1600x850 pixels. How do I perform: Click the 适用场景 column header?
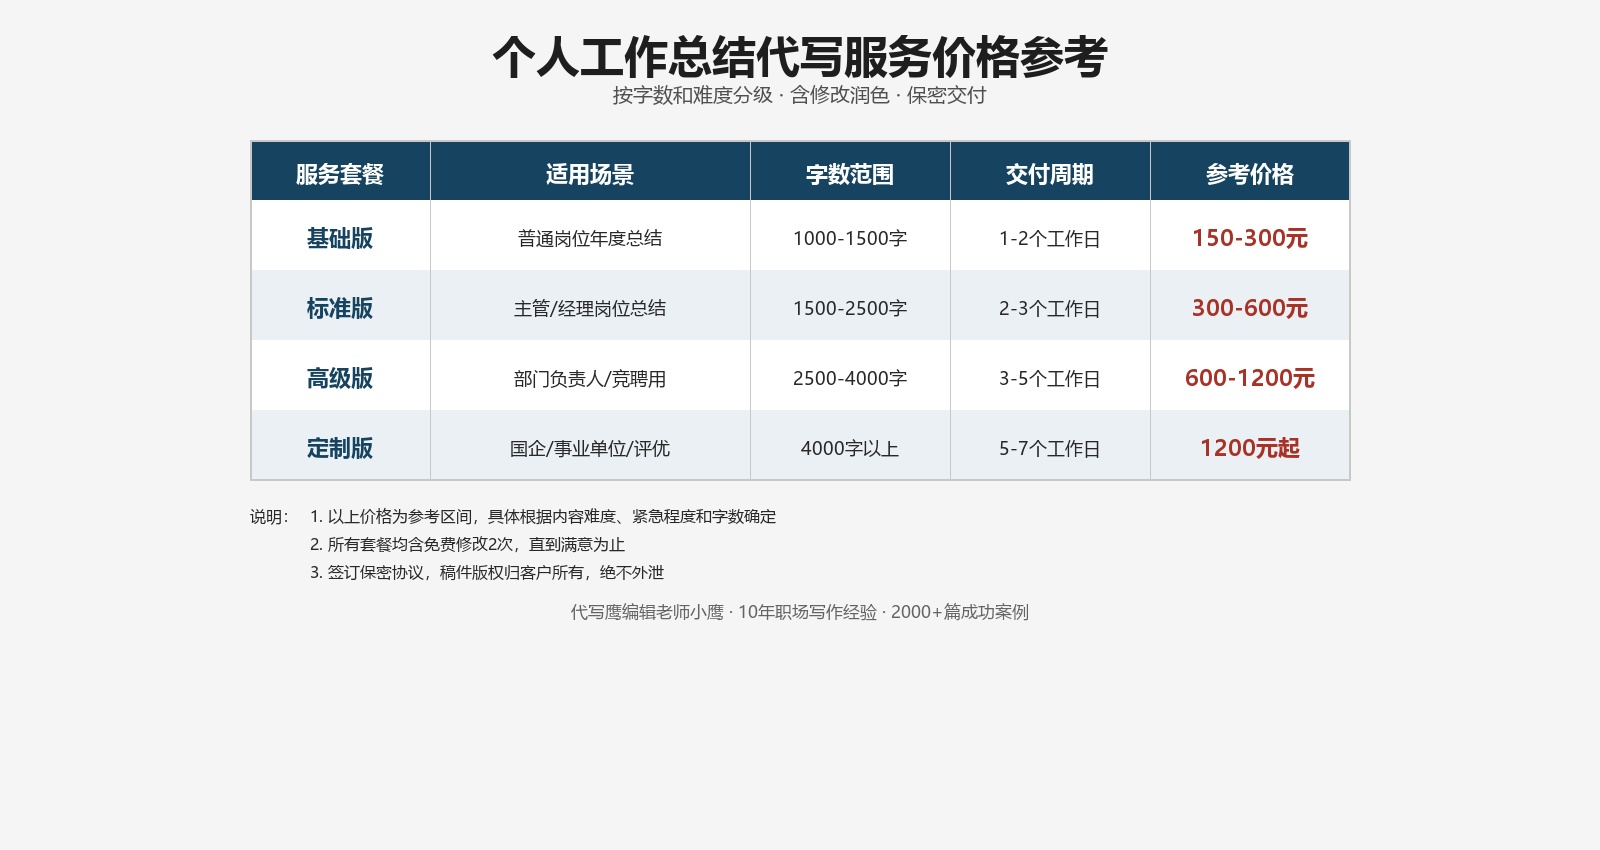tap(590, 172)
